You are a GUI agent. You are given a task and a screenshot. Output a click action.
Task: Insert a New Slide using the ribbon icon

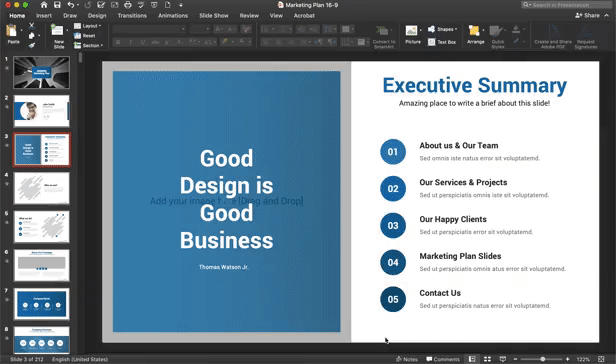coord(57,31)
